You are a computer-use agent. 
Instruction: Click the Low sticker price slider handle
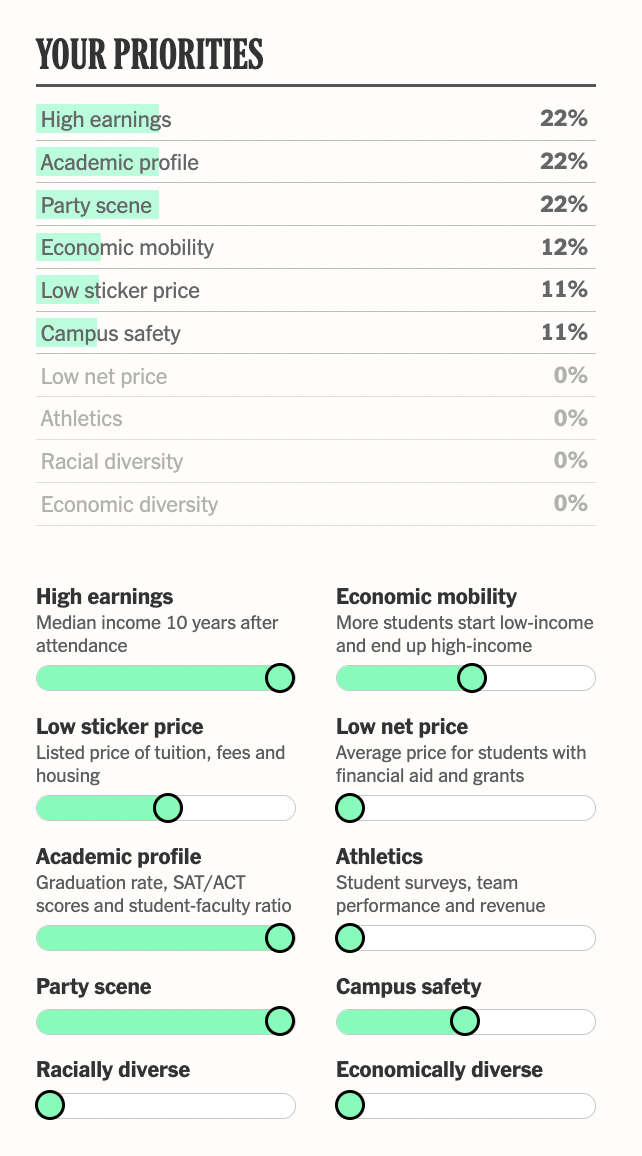168,808
